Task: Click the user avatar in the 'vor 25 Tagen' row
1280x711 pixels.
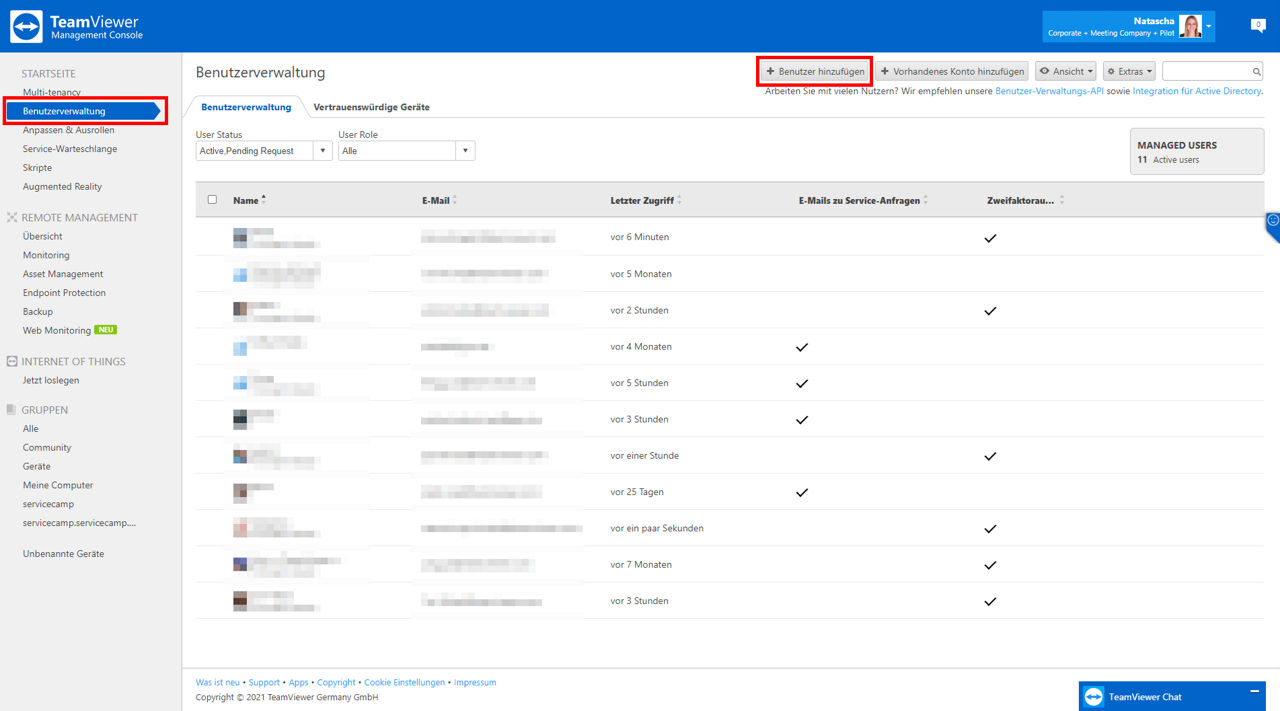Action: pyautogui.click(x=240, y=492)
